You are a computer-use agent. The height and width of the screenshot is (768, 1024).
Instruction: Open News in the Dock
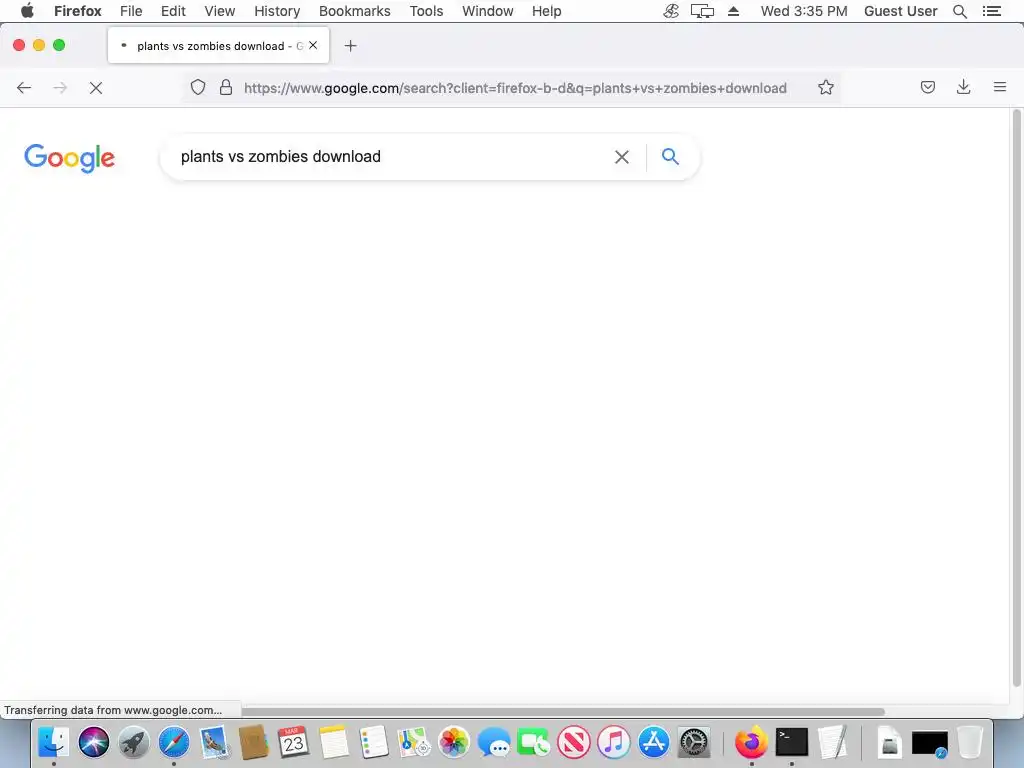[x=573, y=743]
